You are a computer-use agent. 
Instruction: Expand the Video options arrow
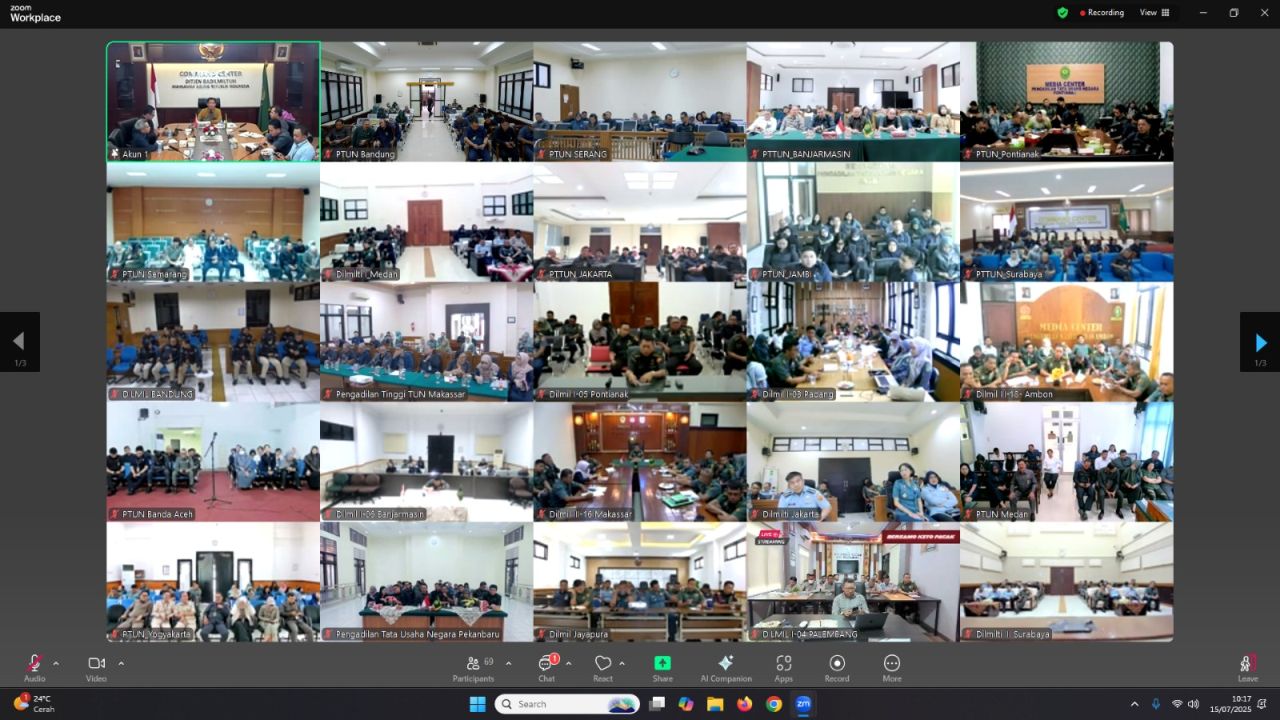pyautogui.click(x=121, y=663)
